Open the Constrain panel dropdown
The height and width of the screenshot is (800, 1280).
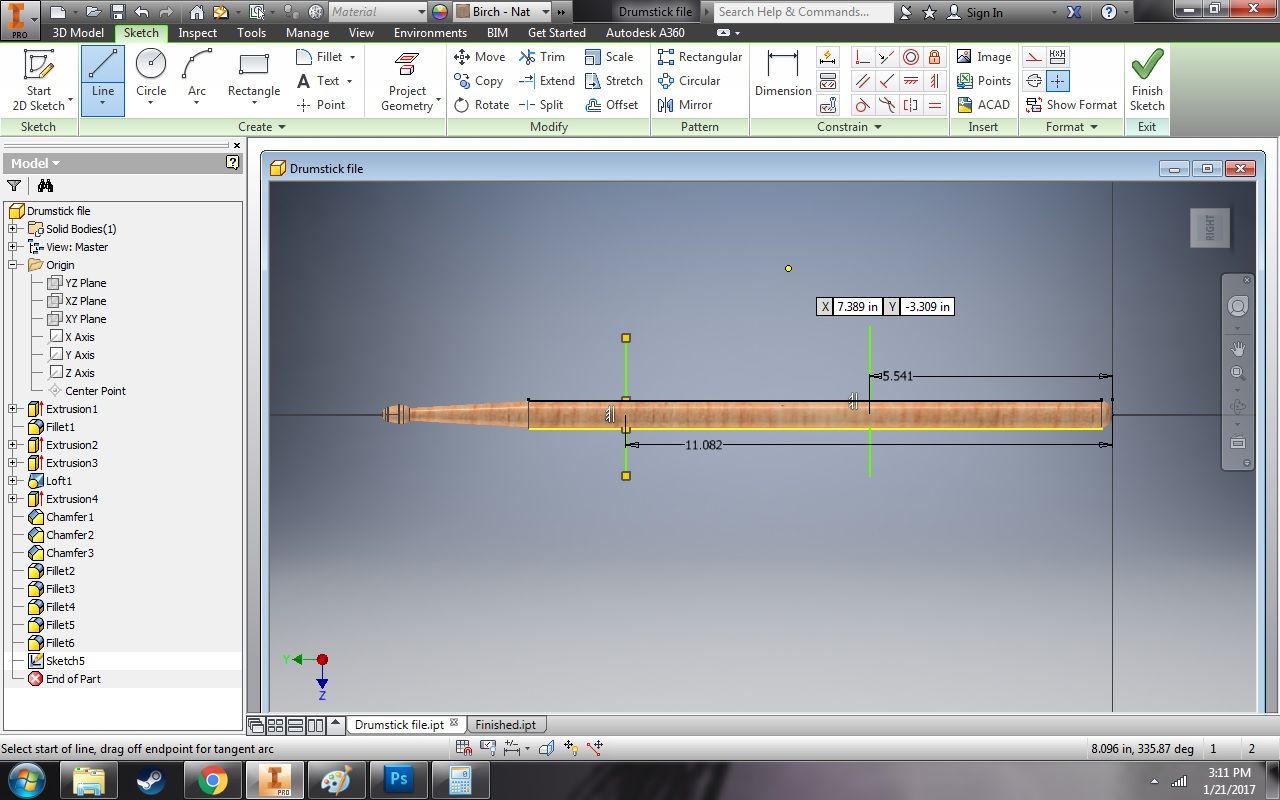click(876, 127)
